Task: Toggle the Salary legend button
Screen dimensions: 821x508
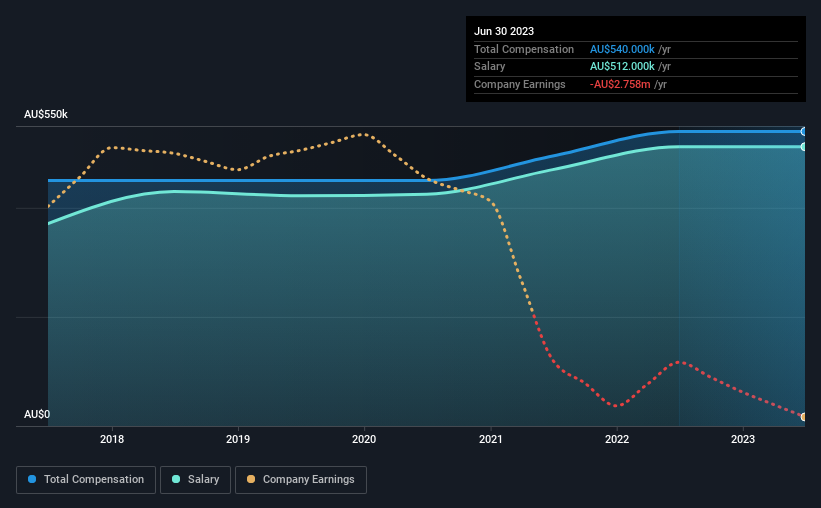Action: [195, 480]
